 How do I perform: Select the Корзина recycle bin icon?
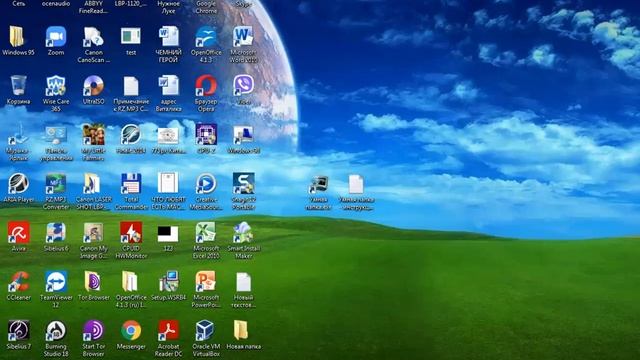tap(18, 86)
